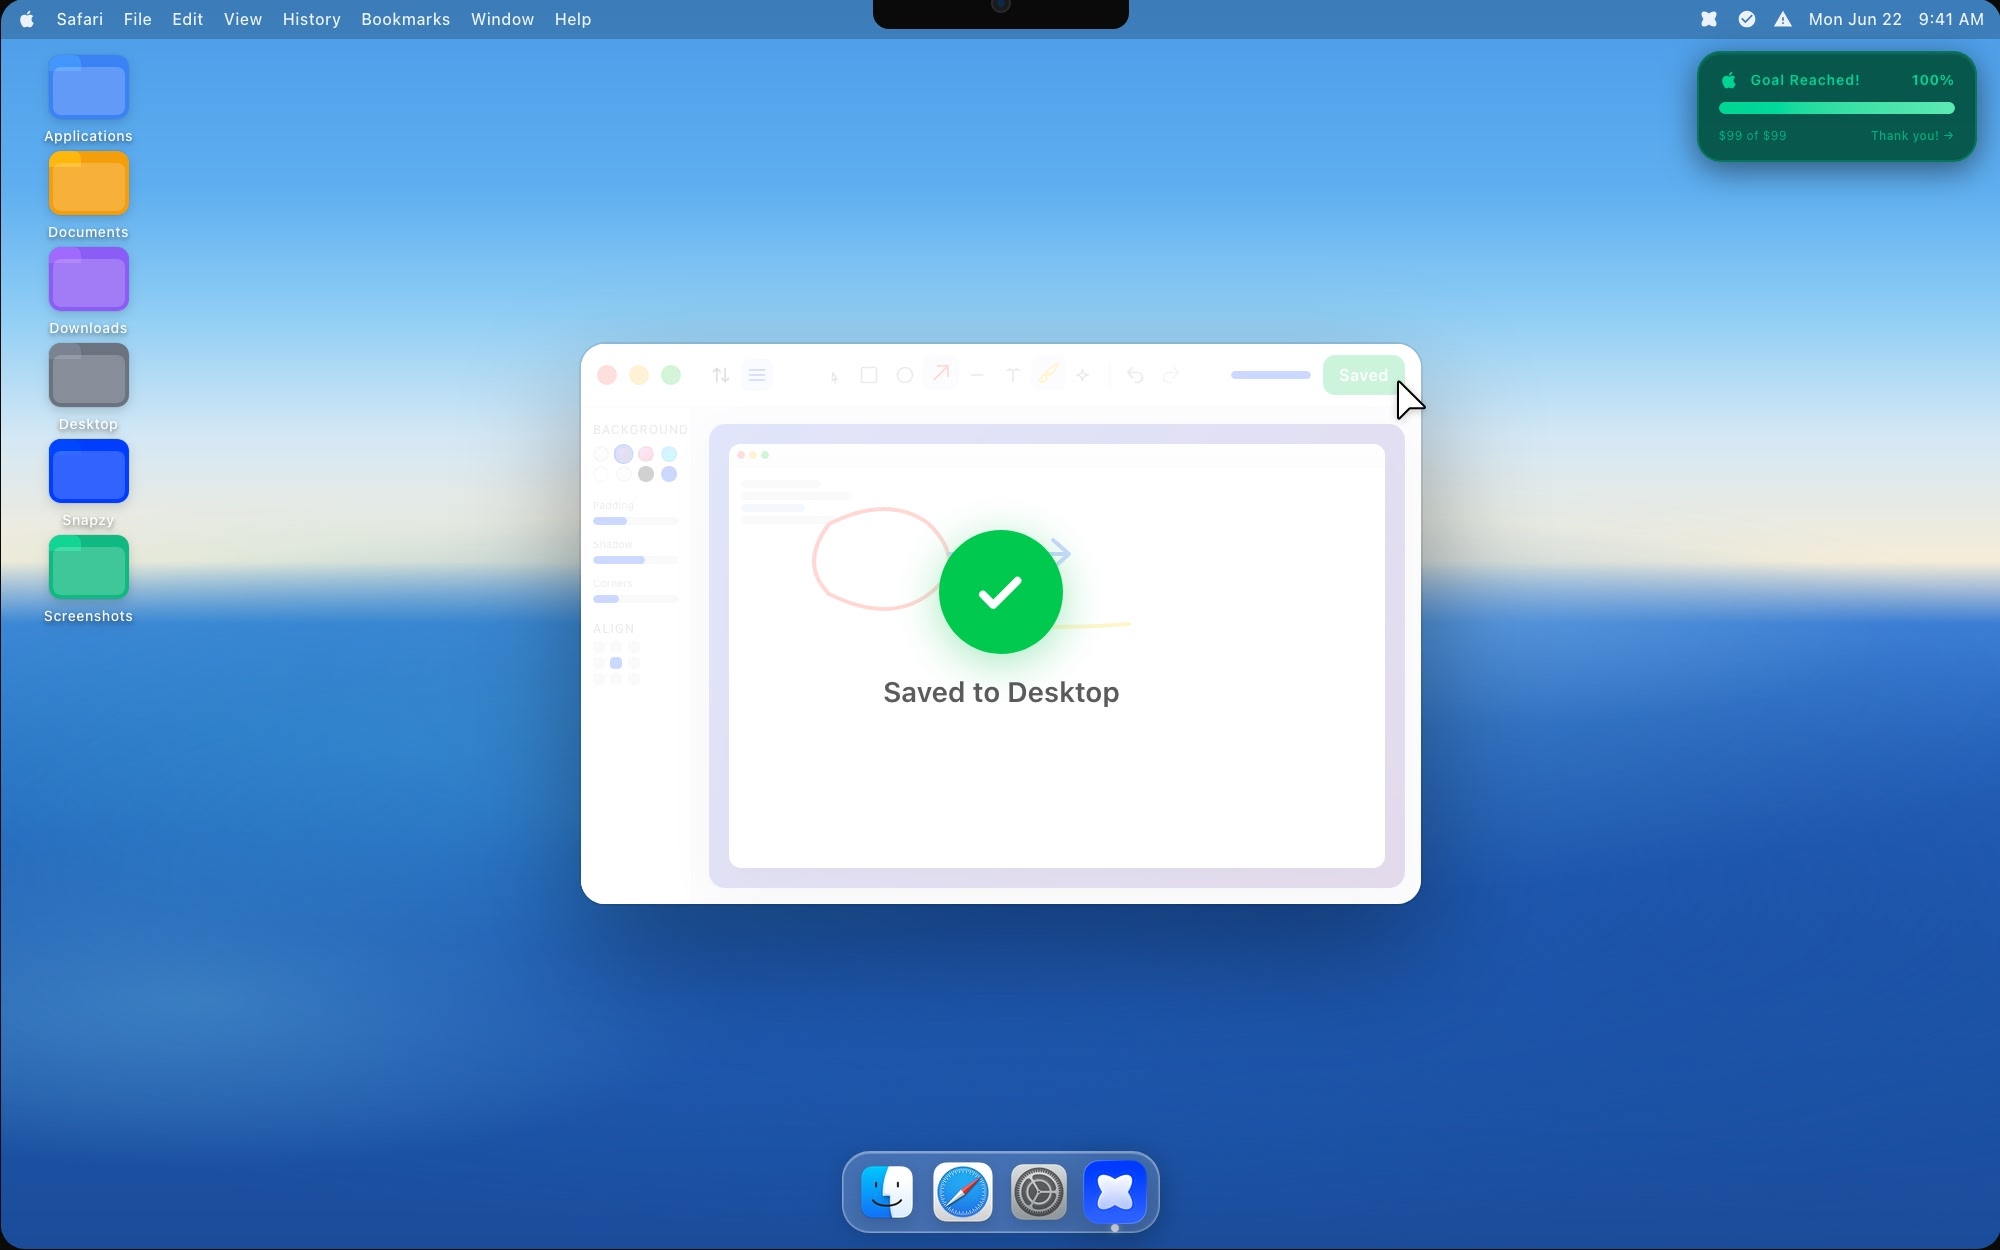
Task: Pick the text tool
Action: (1013, 375)
